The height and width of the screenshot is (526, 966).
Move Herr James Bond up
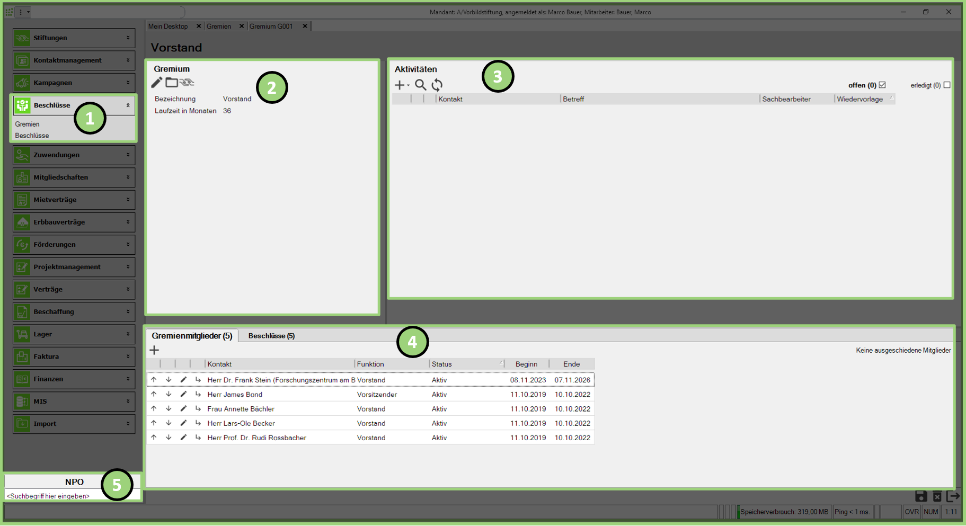[x=154, y=394]
